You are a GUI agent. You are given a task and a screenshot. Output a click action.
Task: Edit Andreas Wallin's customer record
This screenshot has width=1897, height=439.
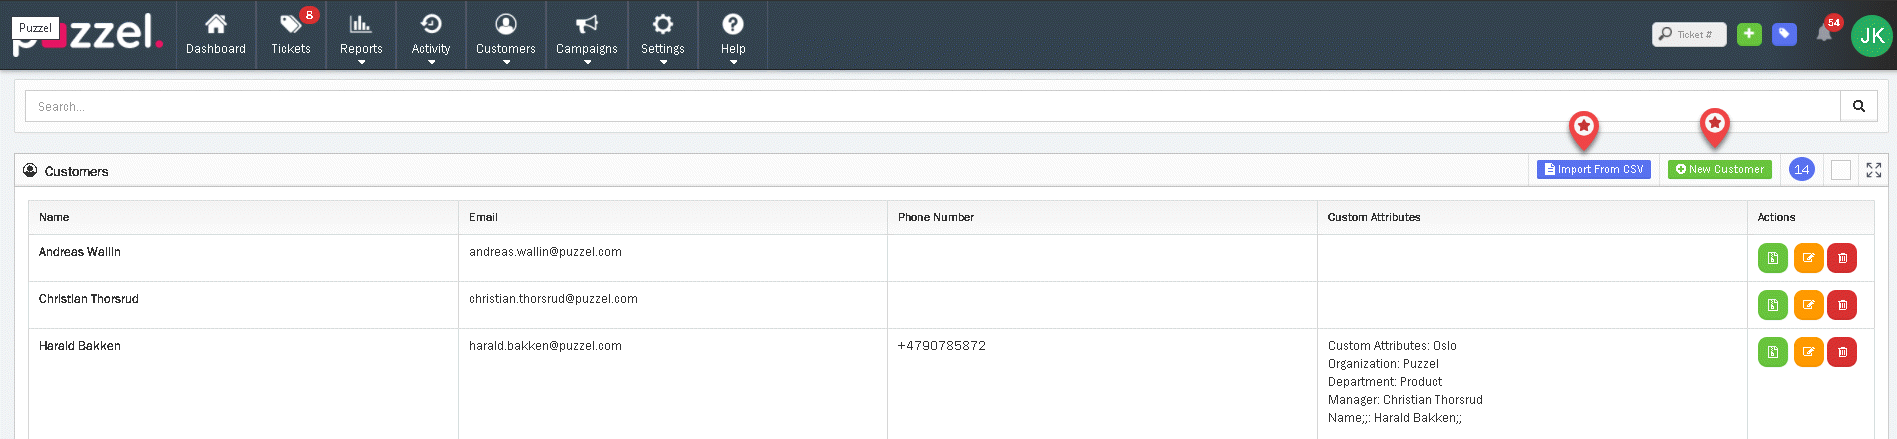coord(1808,258)
